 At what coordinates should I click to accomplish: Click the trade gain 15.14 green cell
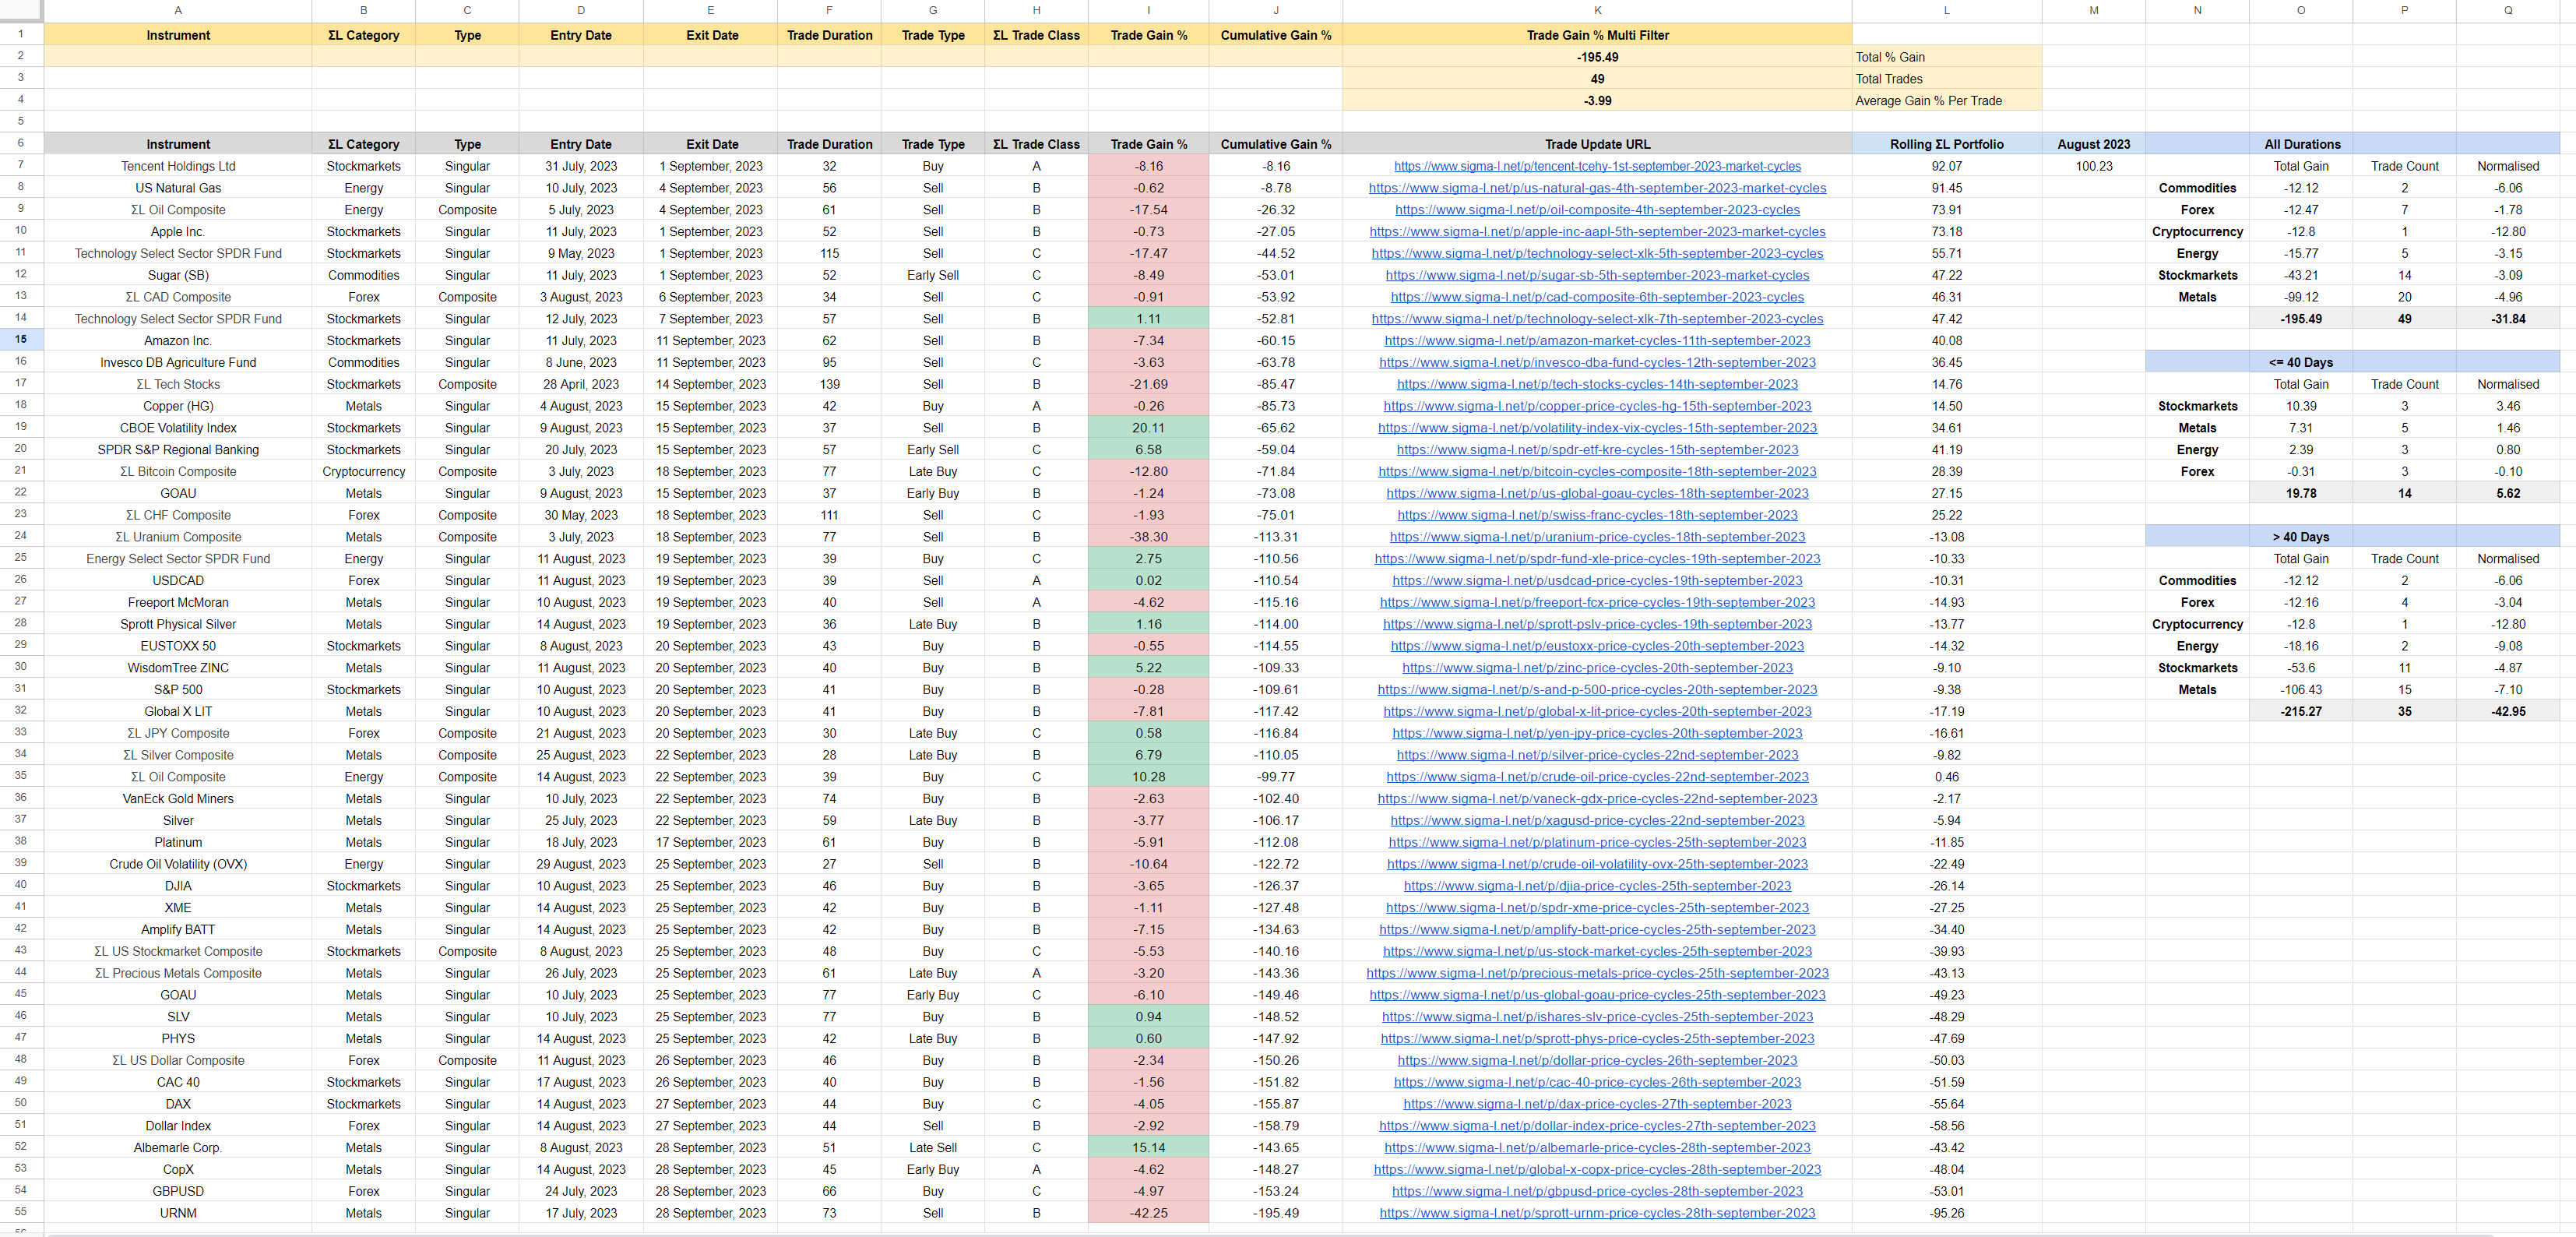pos(1148,1148)
